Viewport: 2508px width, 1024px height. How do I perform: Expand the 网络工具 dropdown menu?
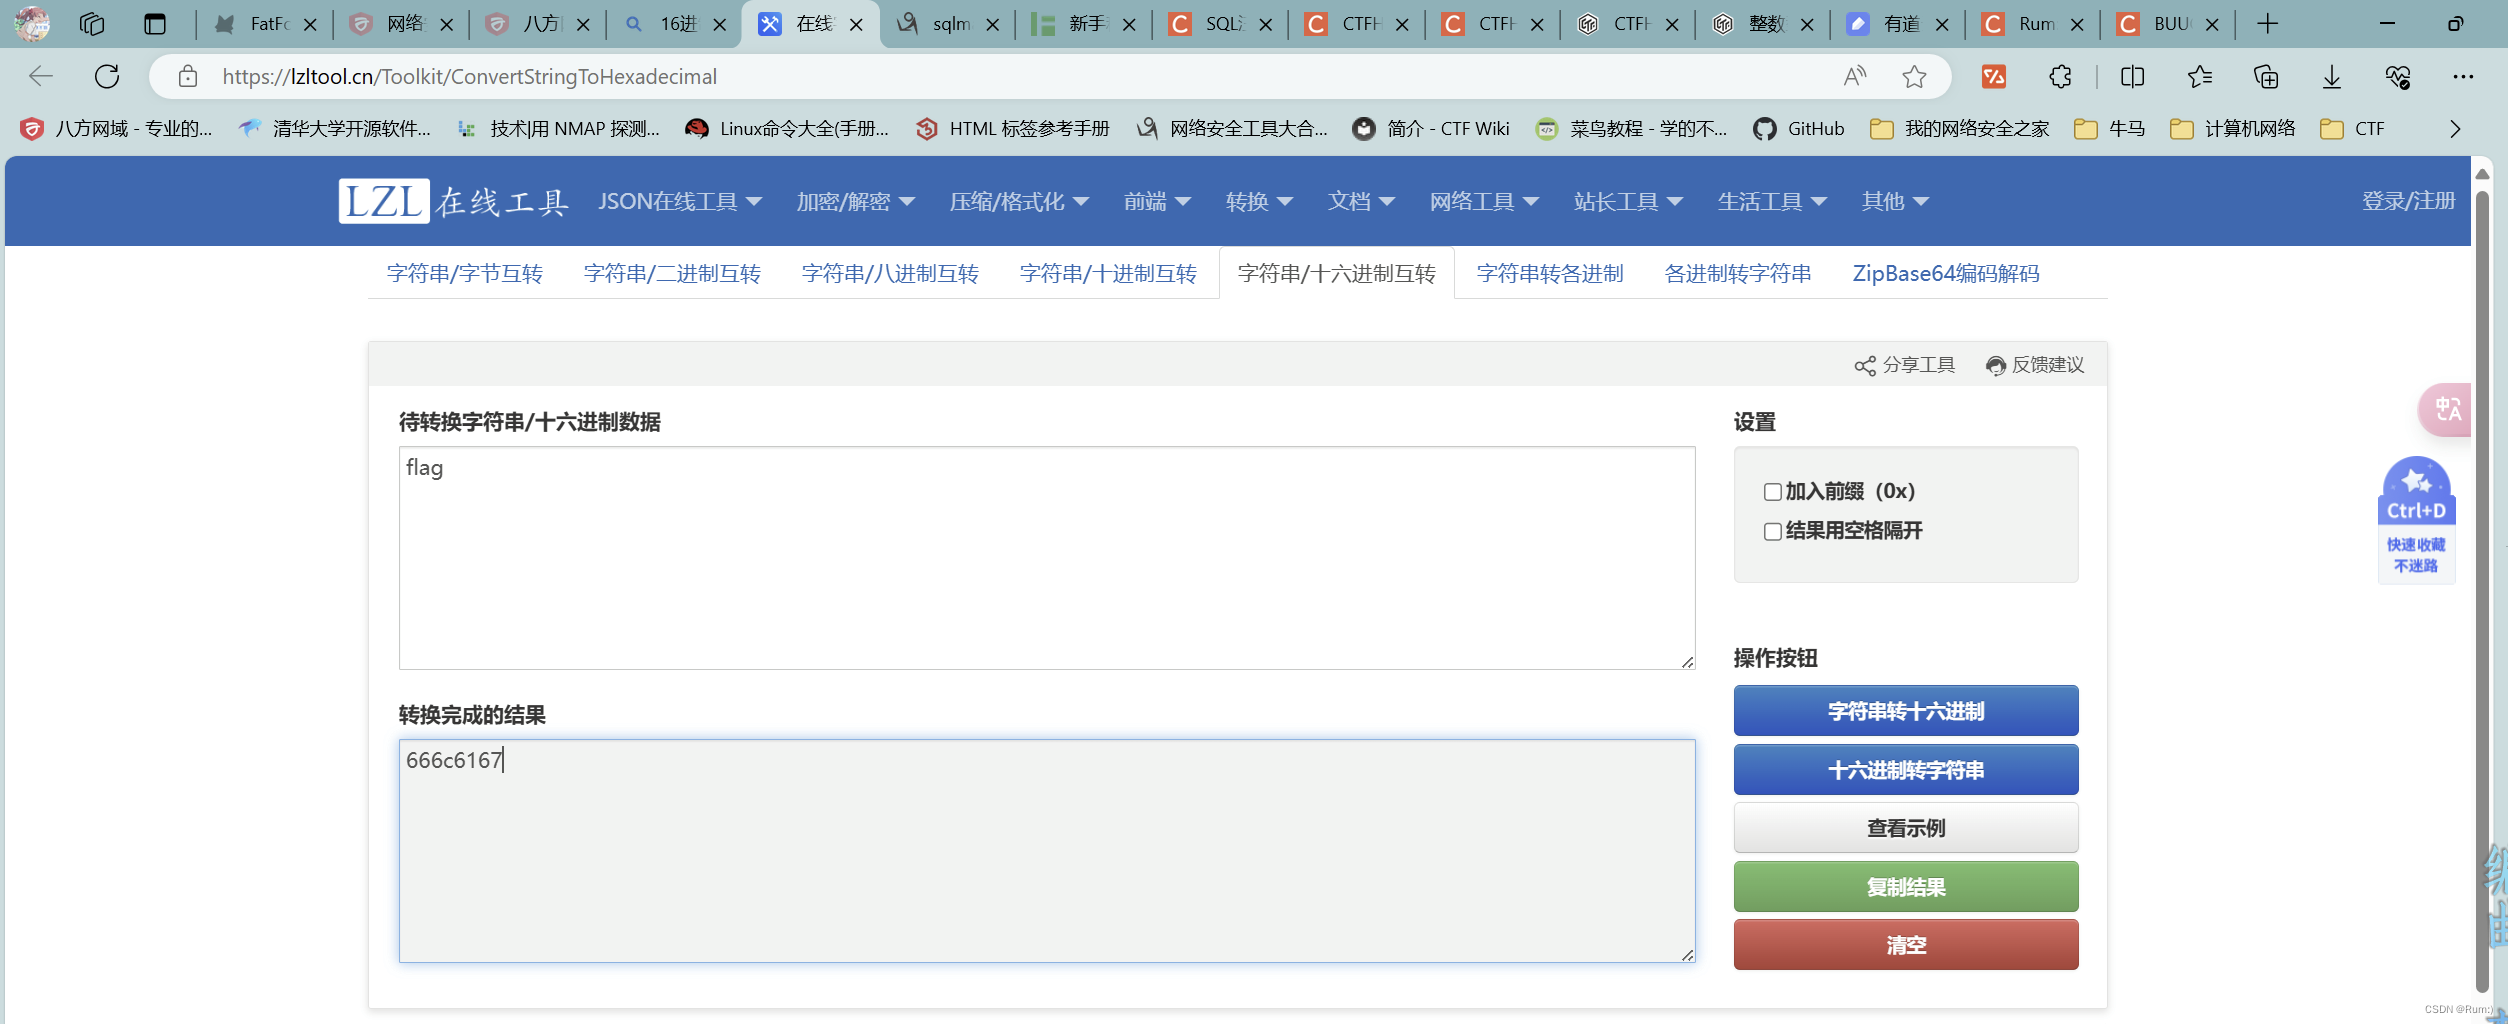(1484, 201)
